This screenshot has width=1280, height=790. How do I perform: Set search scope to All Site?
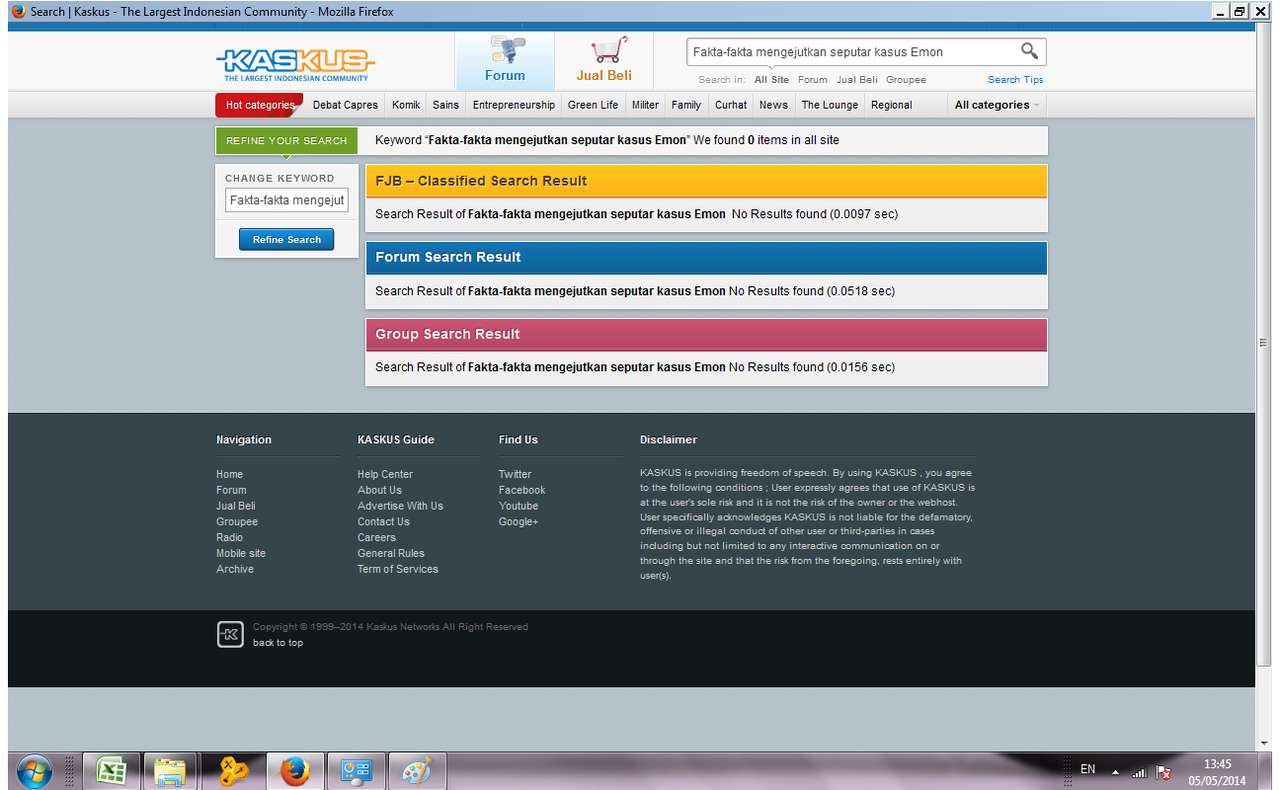[772, 80]
